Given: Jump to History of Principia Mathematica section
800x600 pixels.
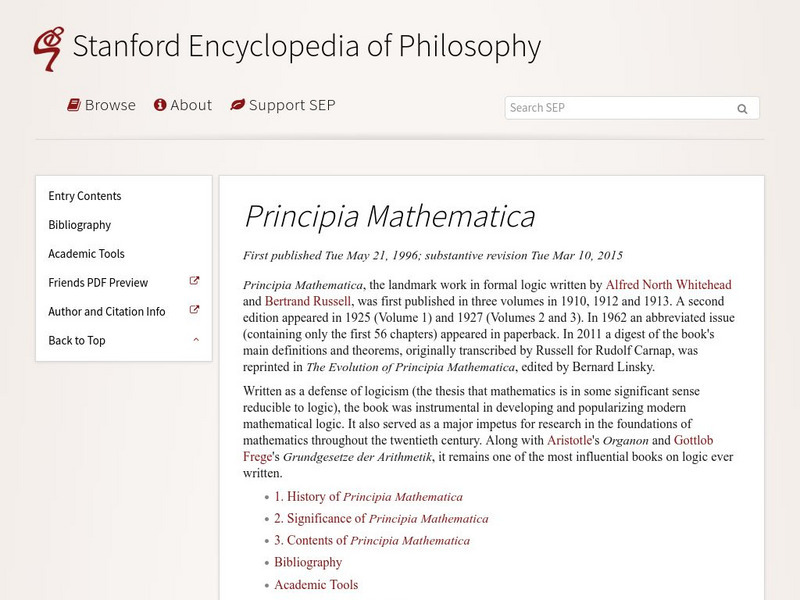Looking at the screenshot, I should pyautogui.click(x=368, y=497).
